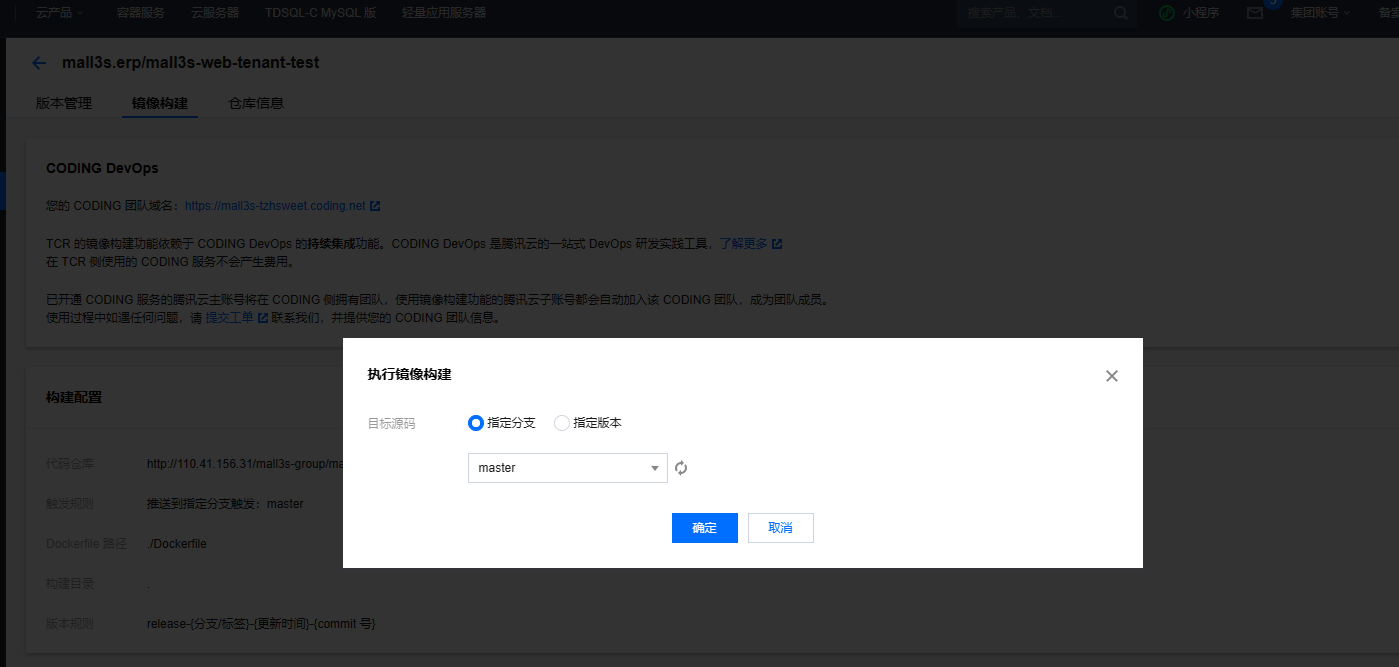Click the code repository URL value

(245, 464)
